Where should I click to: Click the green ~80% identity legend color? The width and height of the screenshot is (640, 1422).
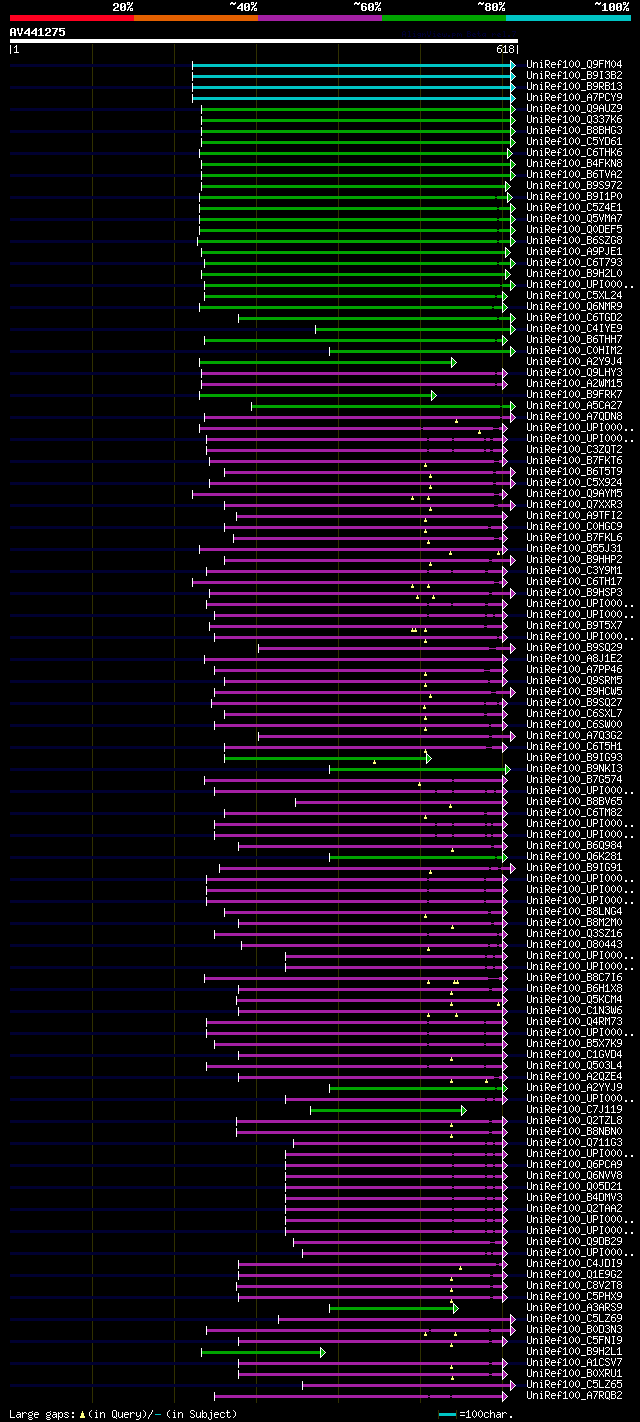(444, 18)
